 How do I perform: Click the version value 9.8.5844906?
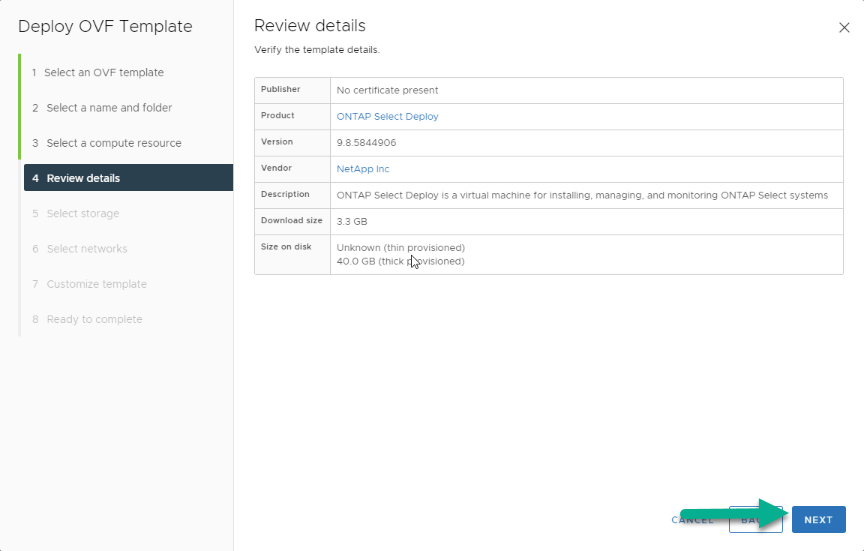(366, 143)
